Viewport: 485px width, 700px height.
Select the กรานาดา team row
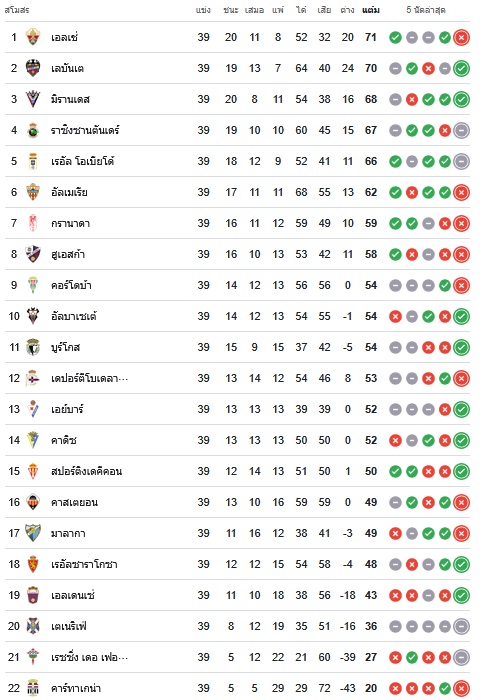click(237, 223)
